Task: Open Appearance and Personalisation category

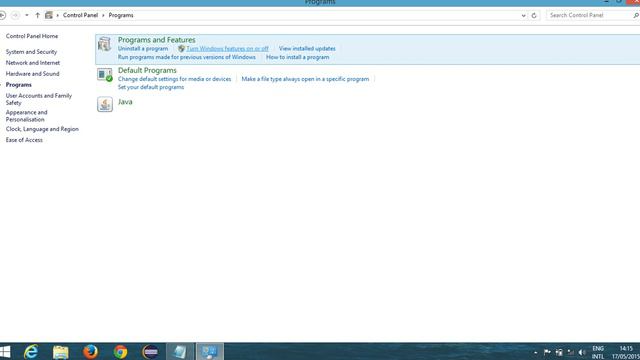Action: coord(27,116)
